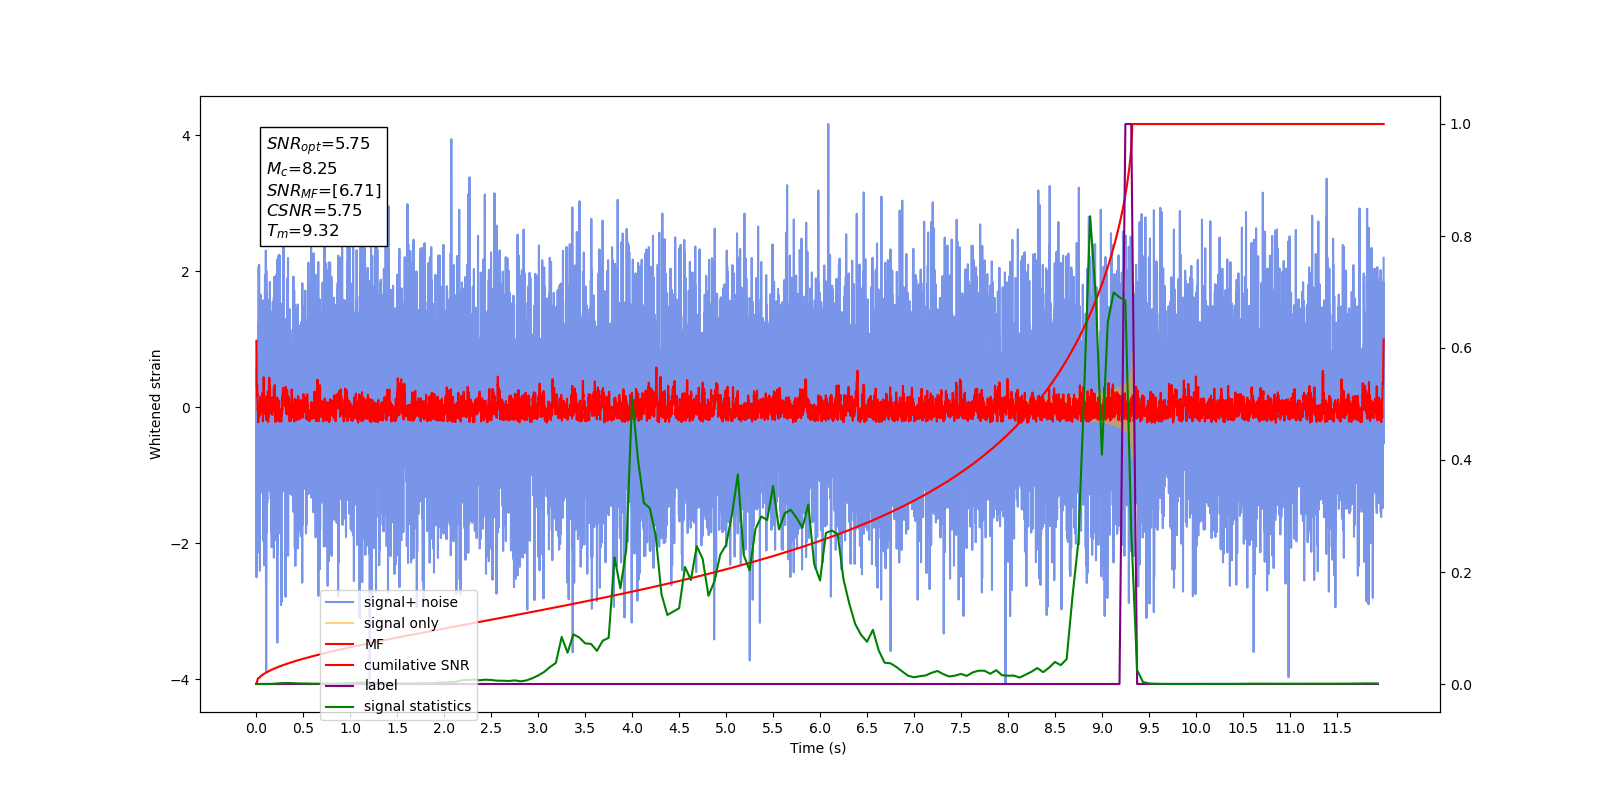Click the 'Whitened strain' y-axis label

(155, 404)
